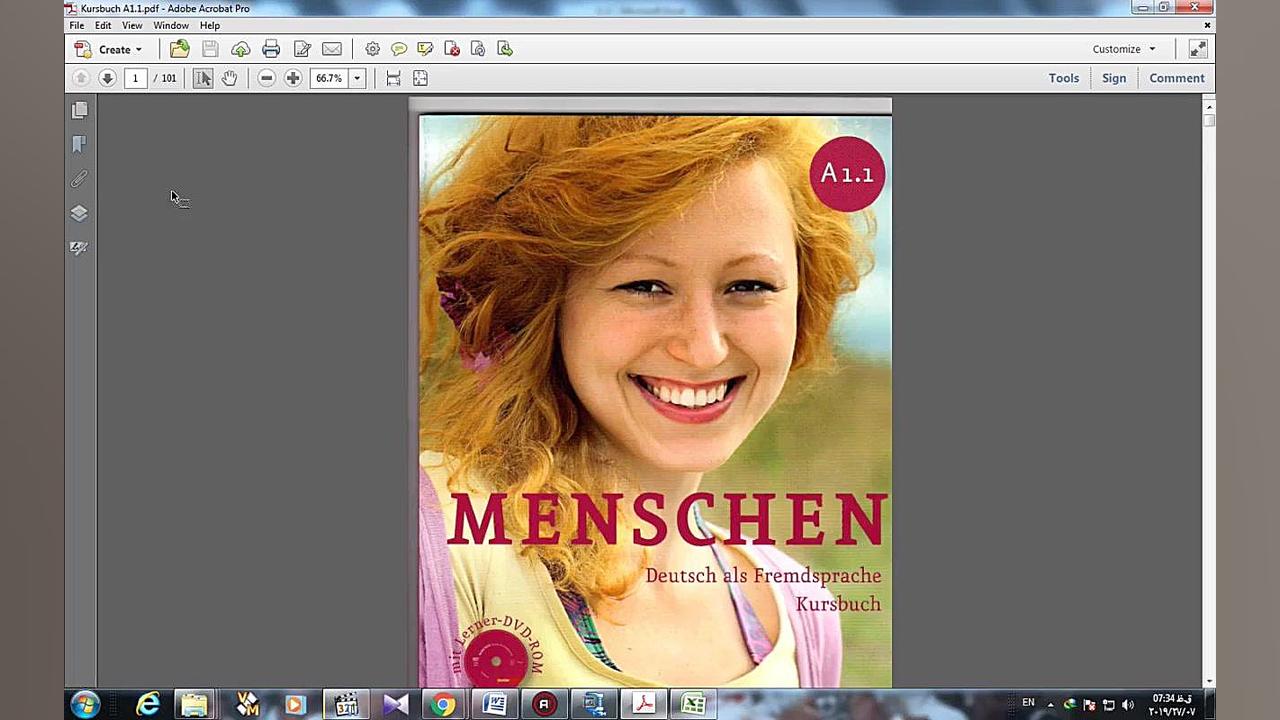This screenshot has height=720, width=1280.
Task: Activate the Hand pan tool
Action: click(x=229, y=78)
